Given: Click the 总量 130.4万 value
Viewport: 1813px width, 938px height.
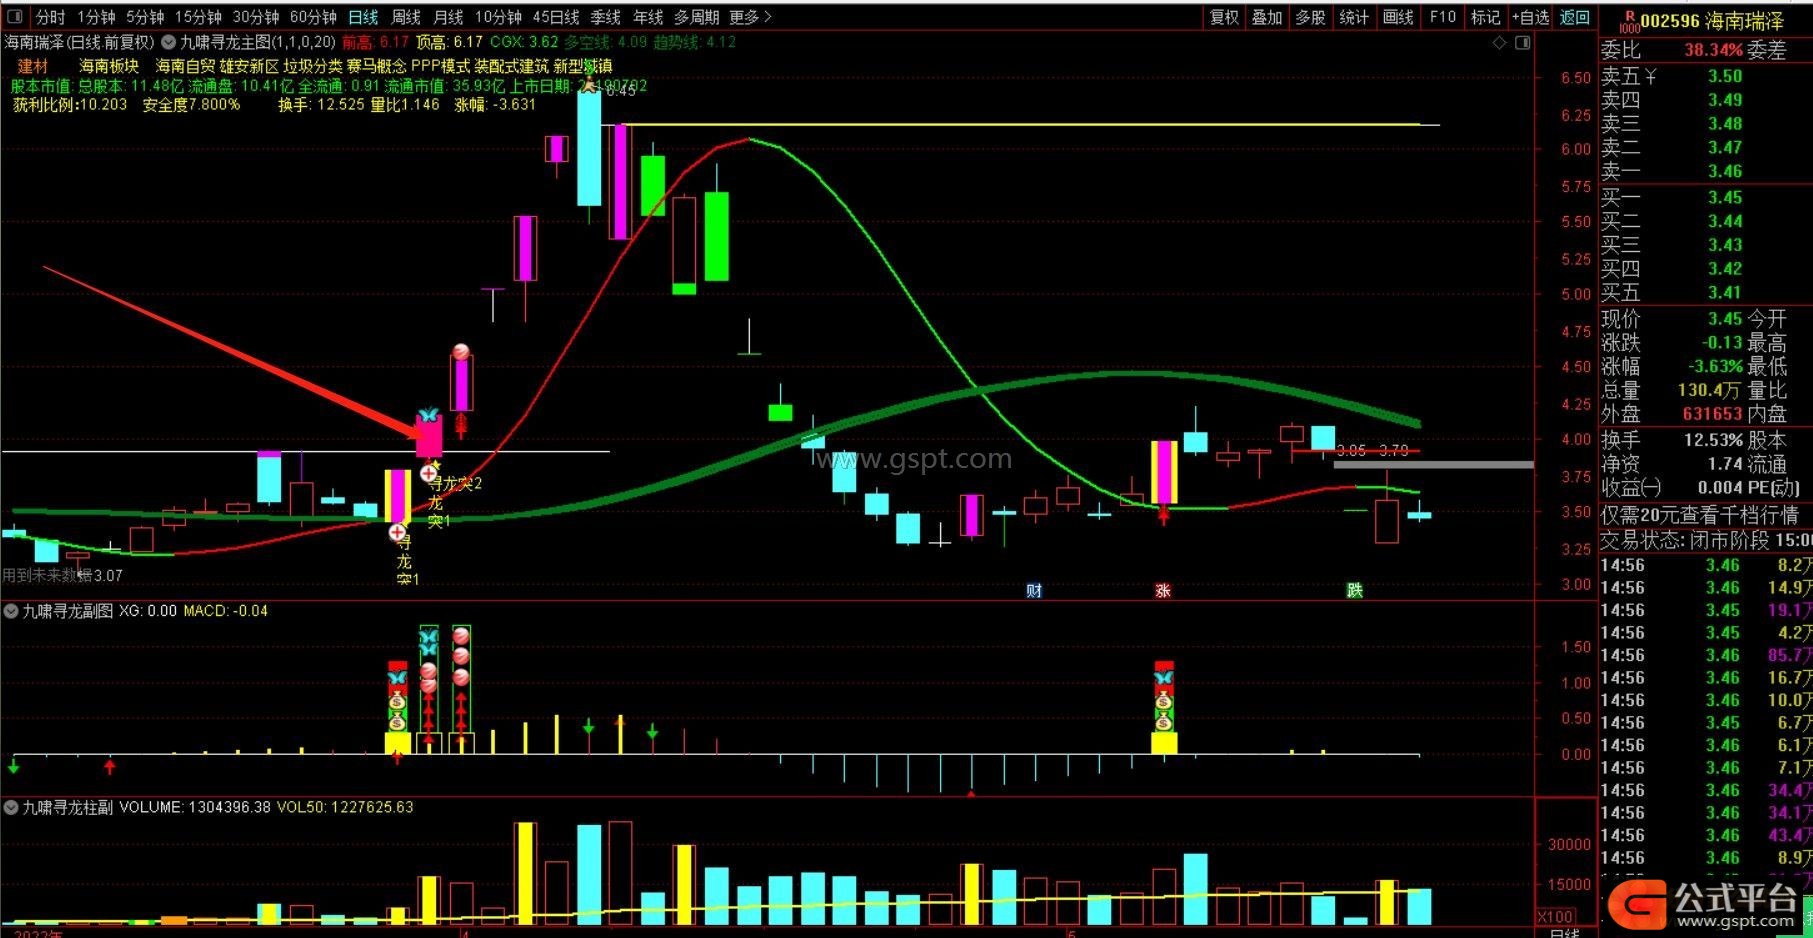Looking at the screenshot, I should click(1710, 391).
